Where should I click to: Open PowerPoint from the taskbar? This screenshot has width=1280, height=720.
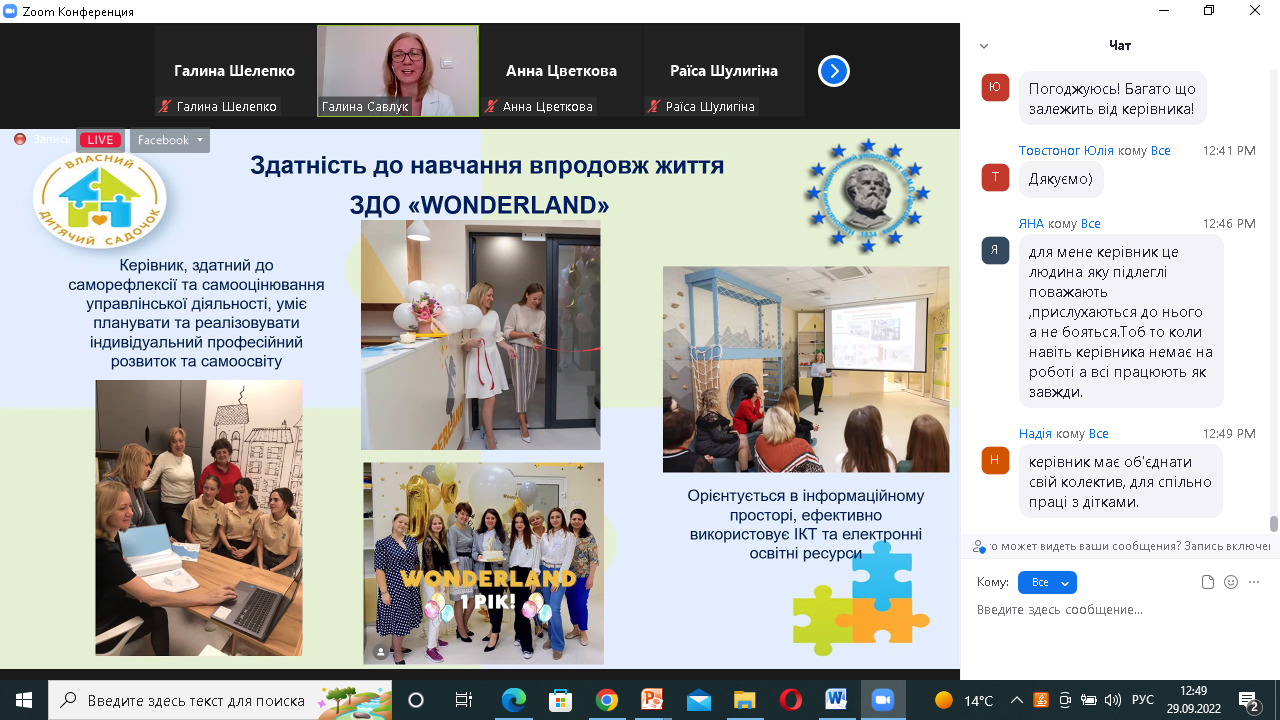(652, 700)
